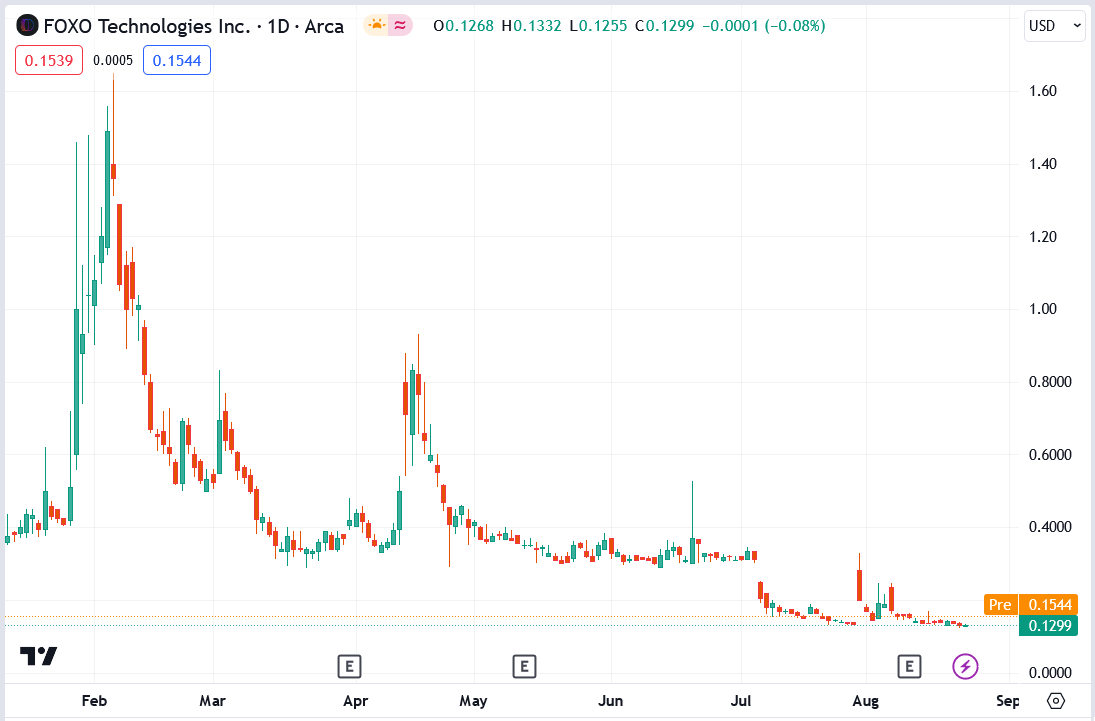Click the low value L0.1255 in header
This screenshot has height=721, width=1095.
tap(598, 27)
